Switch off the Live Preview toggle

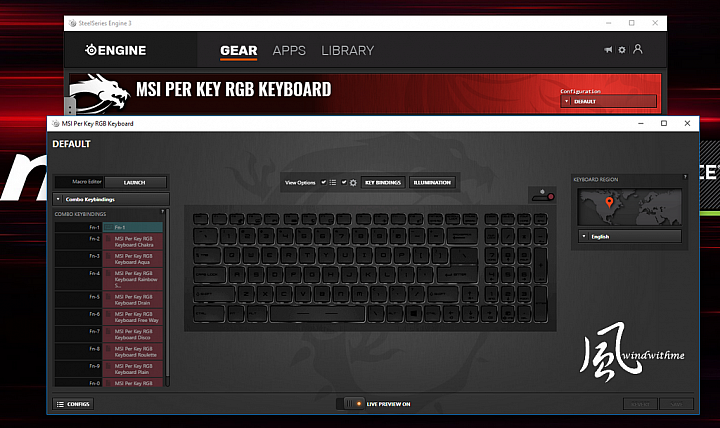click(350, 404)
